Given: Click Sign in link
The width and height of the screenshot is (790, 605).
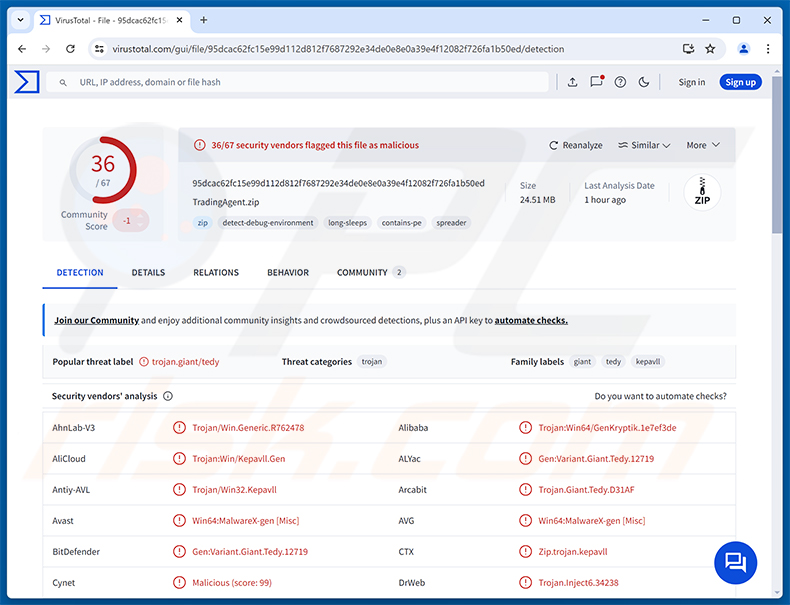Looking at the screenshot, I should 691,82.
